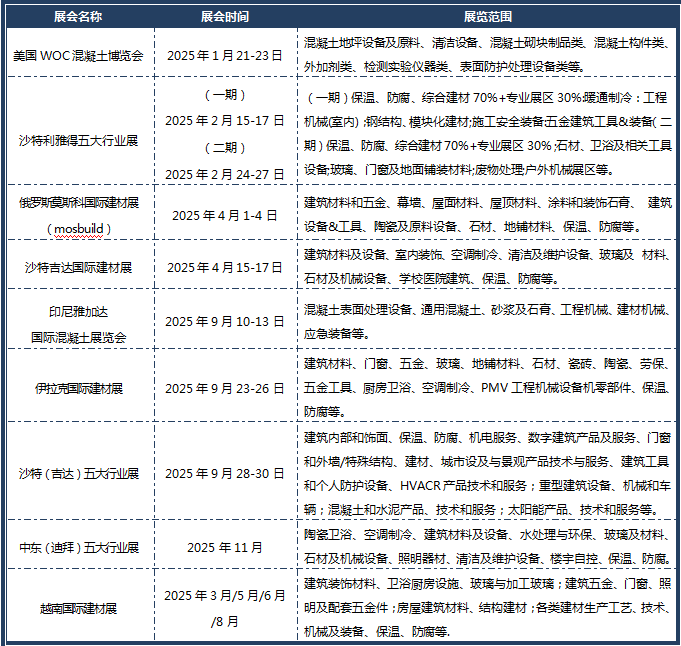Image resolution: width=681 pixels, height=646 pixels.
Task: Click the date 2025年2月24-27日
Action: coord(225,174)
